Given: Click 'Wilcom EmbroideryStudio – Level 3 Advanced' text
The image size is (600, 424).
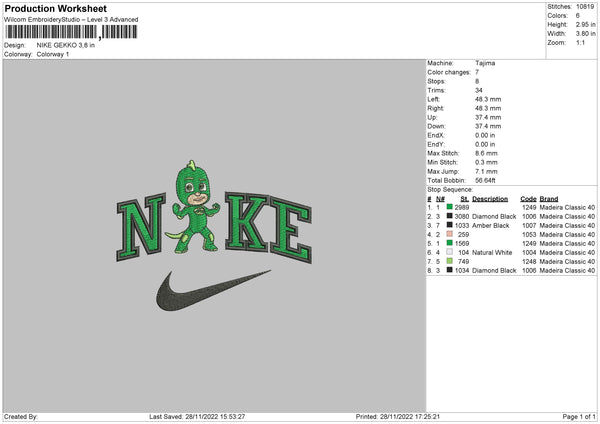Looking at the screenshot, I should click(71, 20).
